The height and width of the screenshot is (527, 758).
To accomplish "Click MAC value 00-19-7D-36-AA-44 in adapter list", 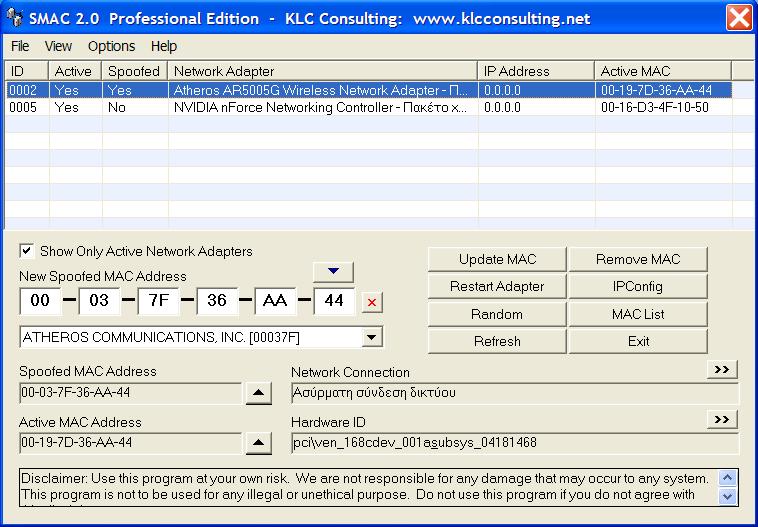I will click(656, 90).
